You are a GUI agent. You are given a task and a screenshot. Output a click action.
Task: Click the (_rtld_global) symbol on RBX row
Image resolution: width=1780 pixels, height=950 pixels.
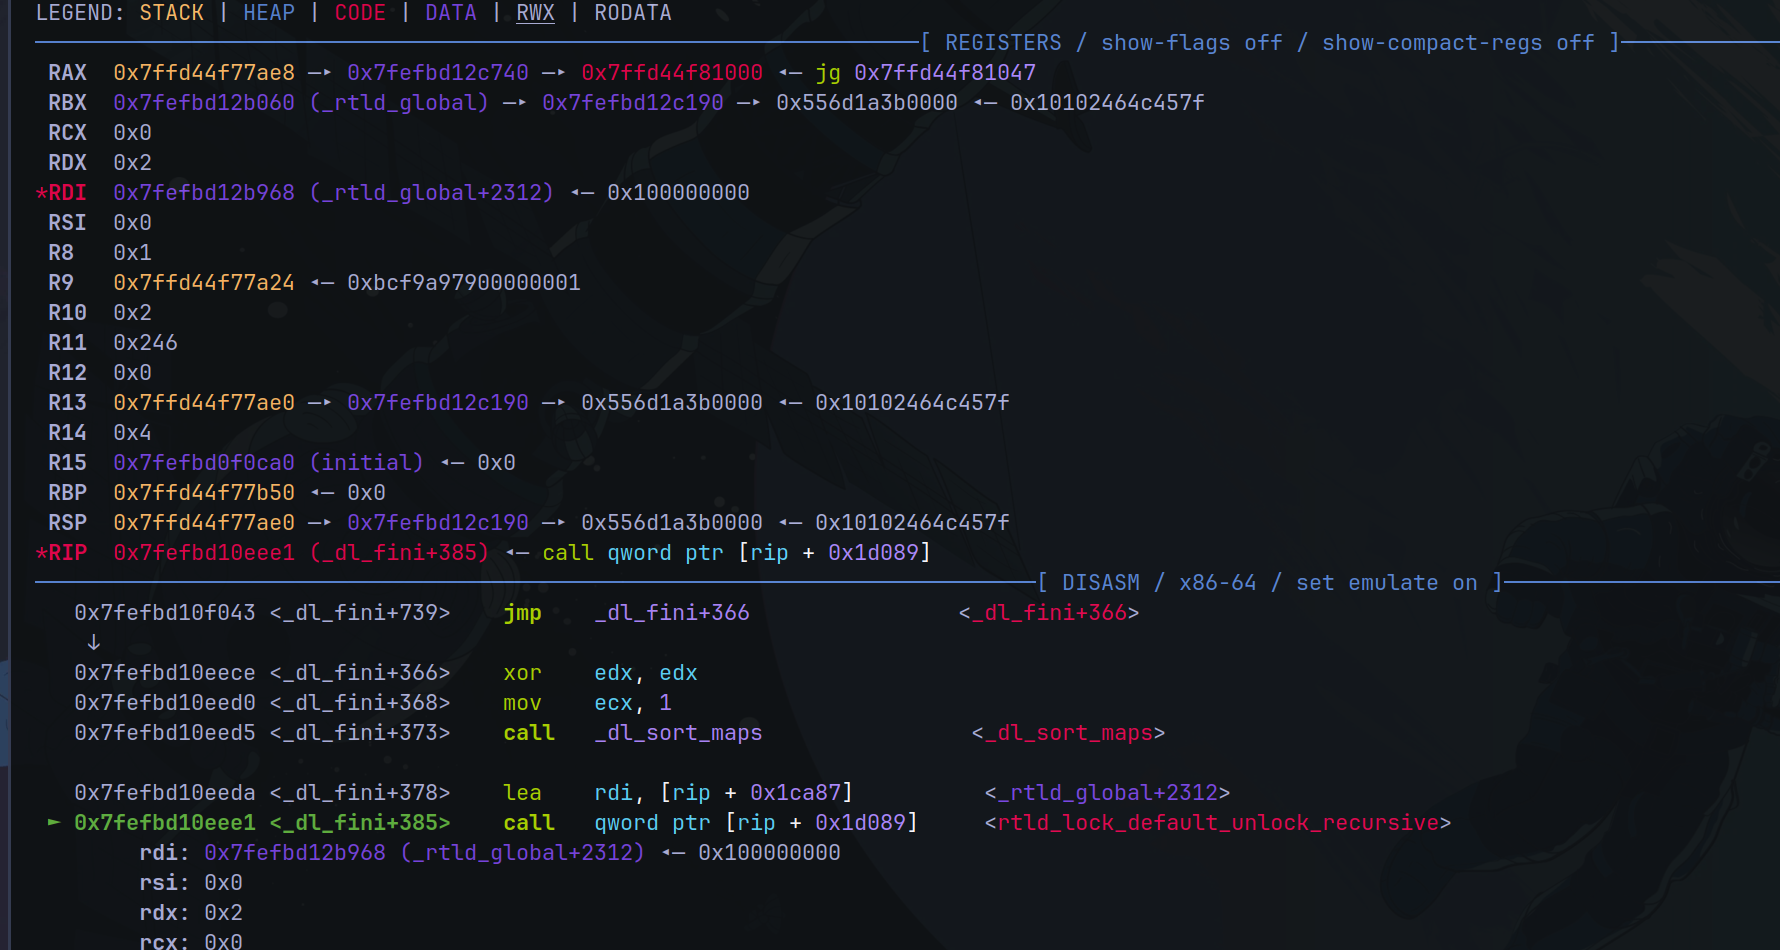click(399, 103)
